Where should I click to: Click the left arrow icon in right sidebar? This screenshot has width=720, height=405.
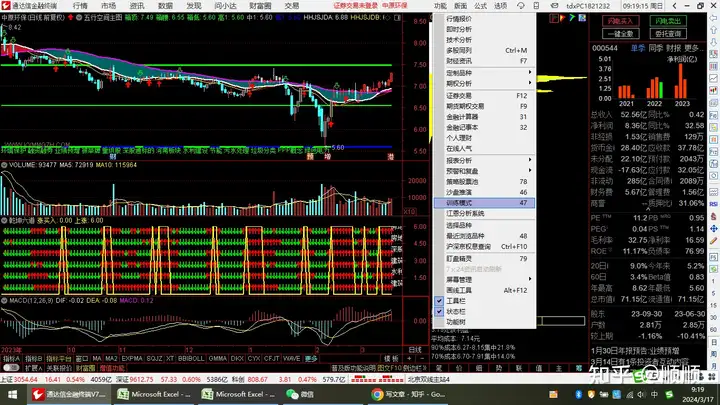pyautogui.click(x=713, y=18)
